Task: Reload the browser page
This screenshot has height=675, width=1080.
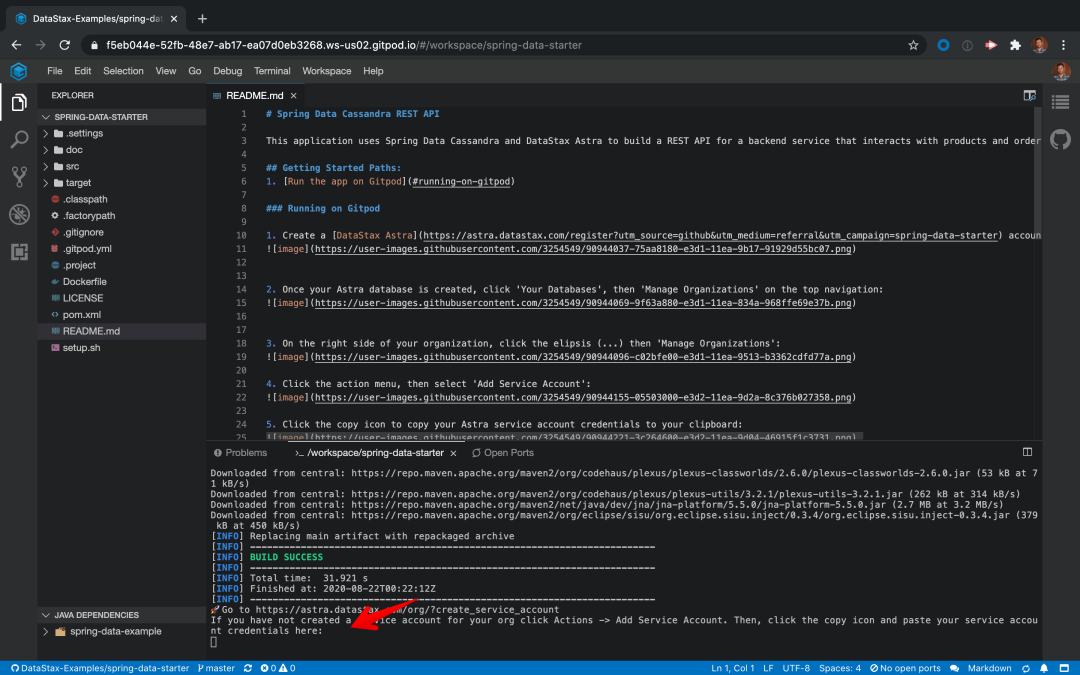Action: (x=65, y=45)
